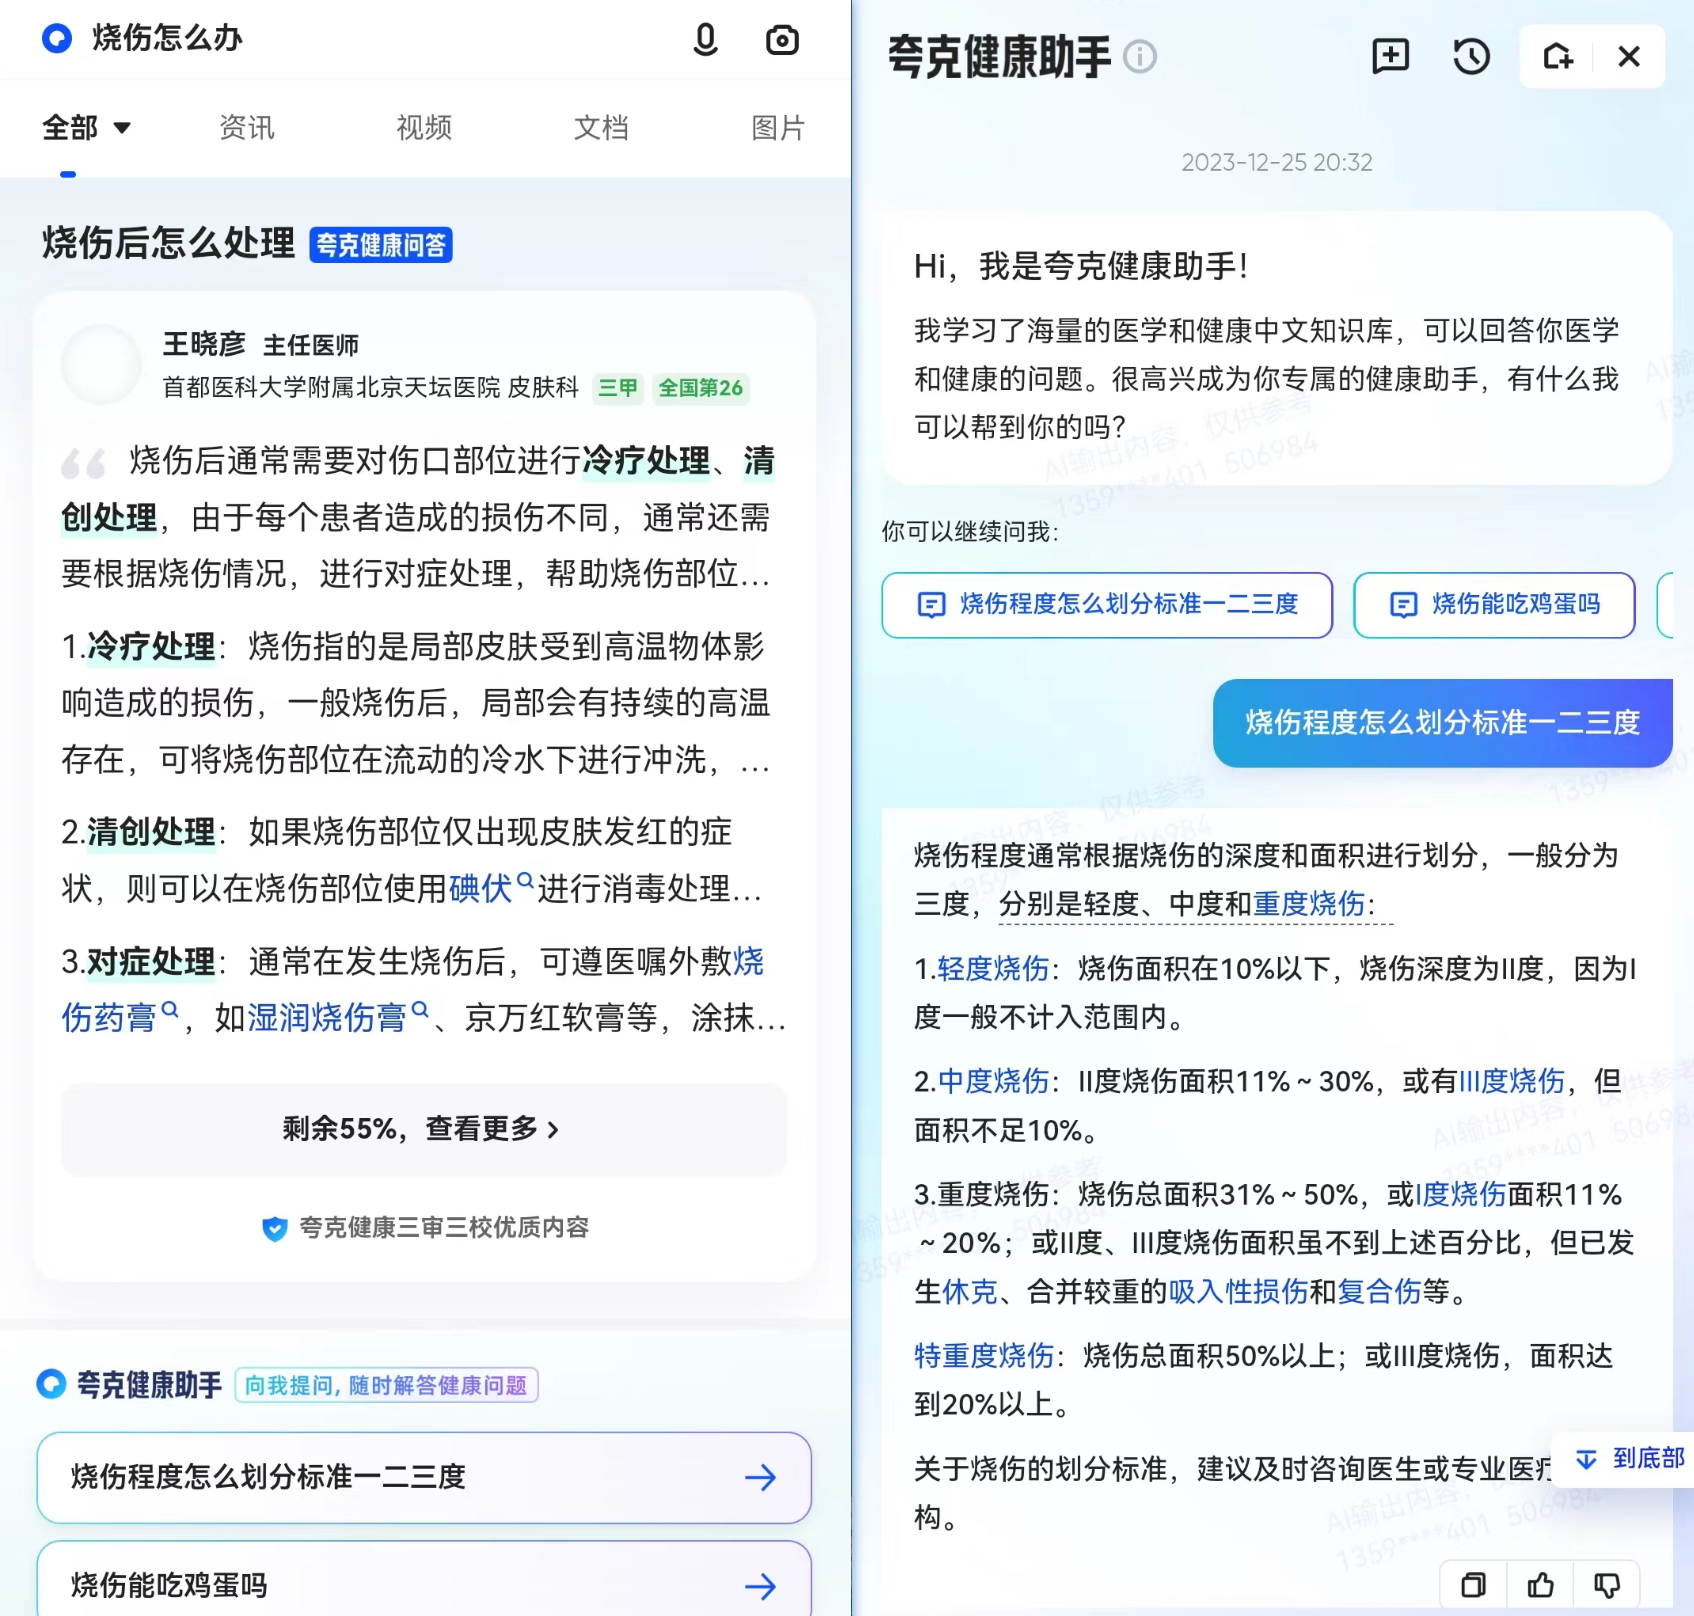Click search icon next to 湿润烧伤膏

[420, 1009]
